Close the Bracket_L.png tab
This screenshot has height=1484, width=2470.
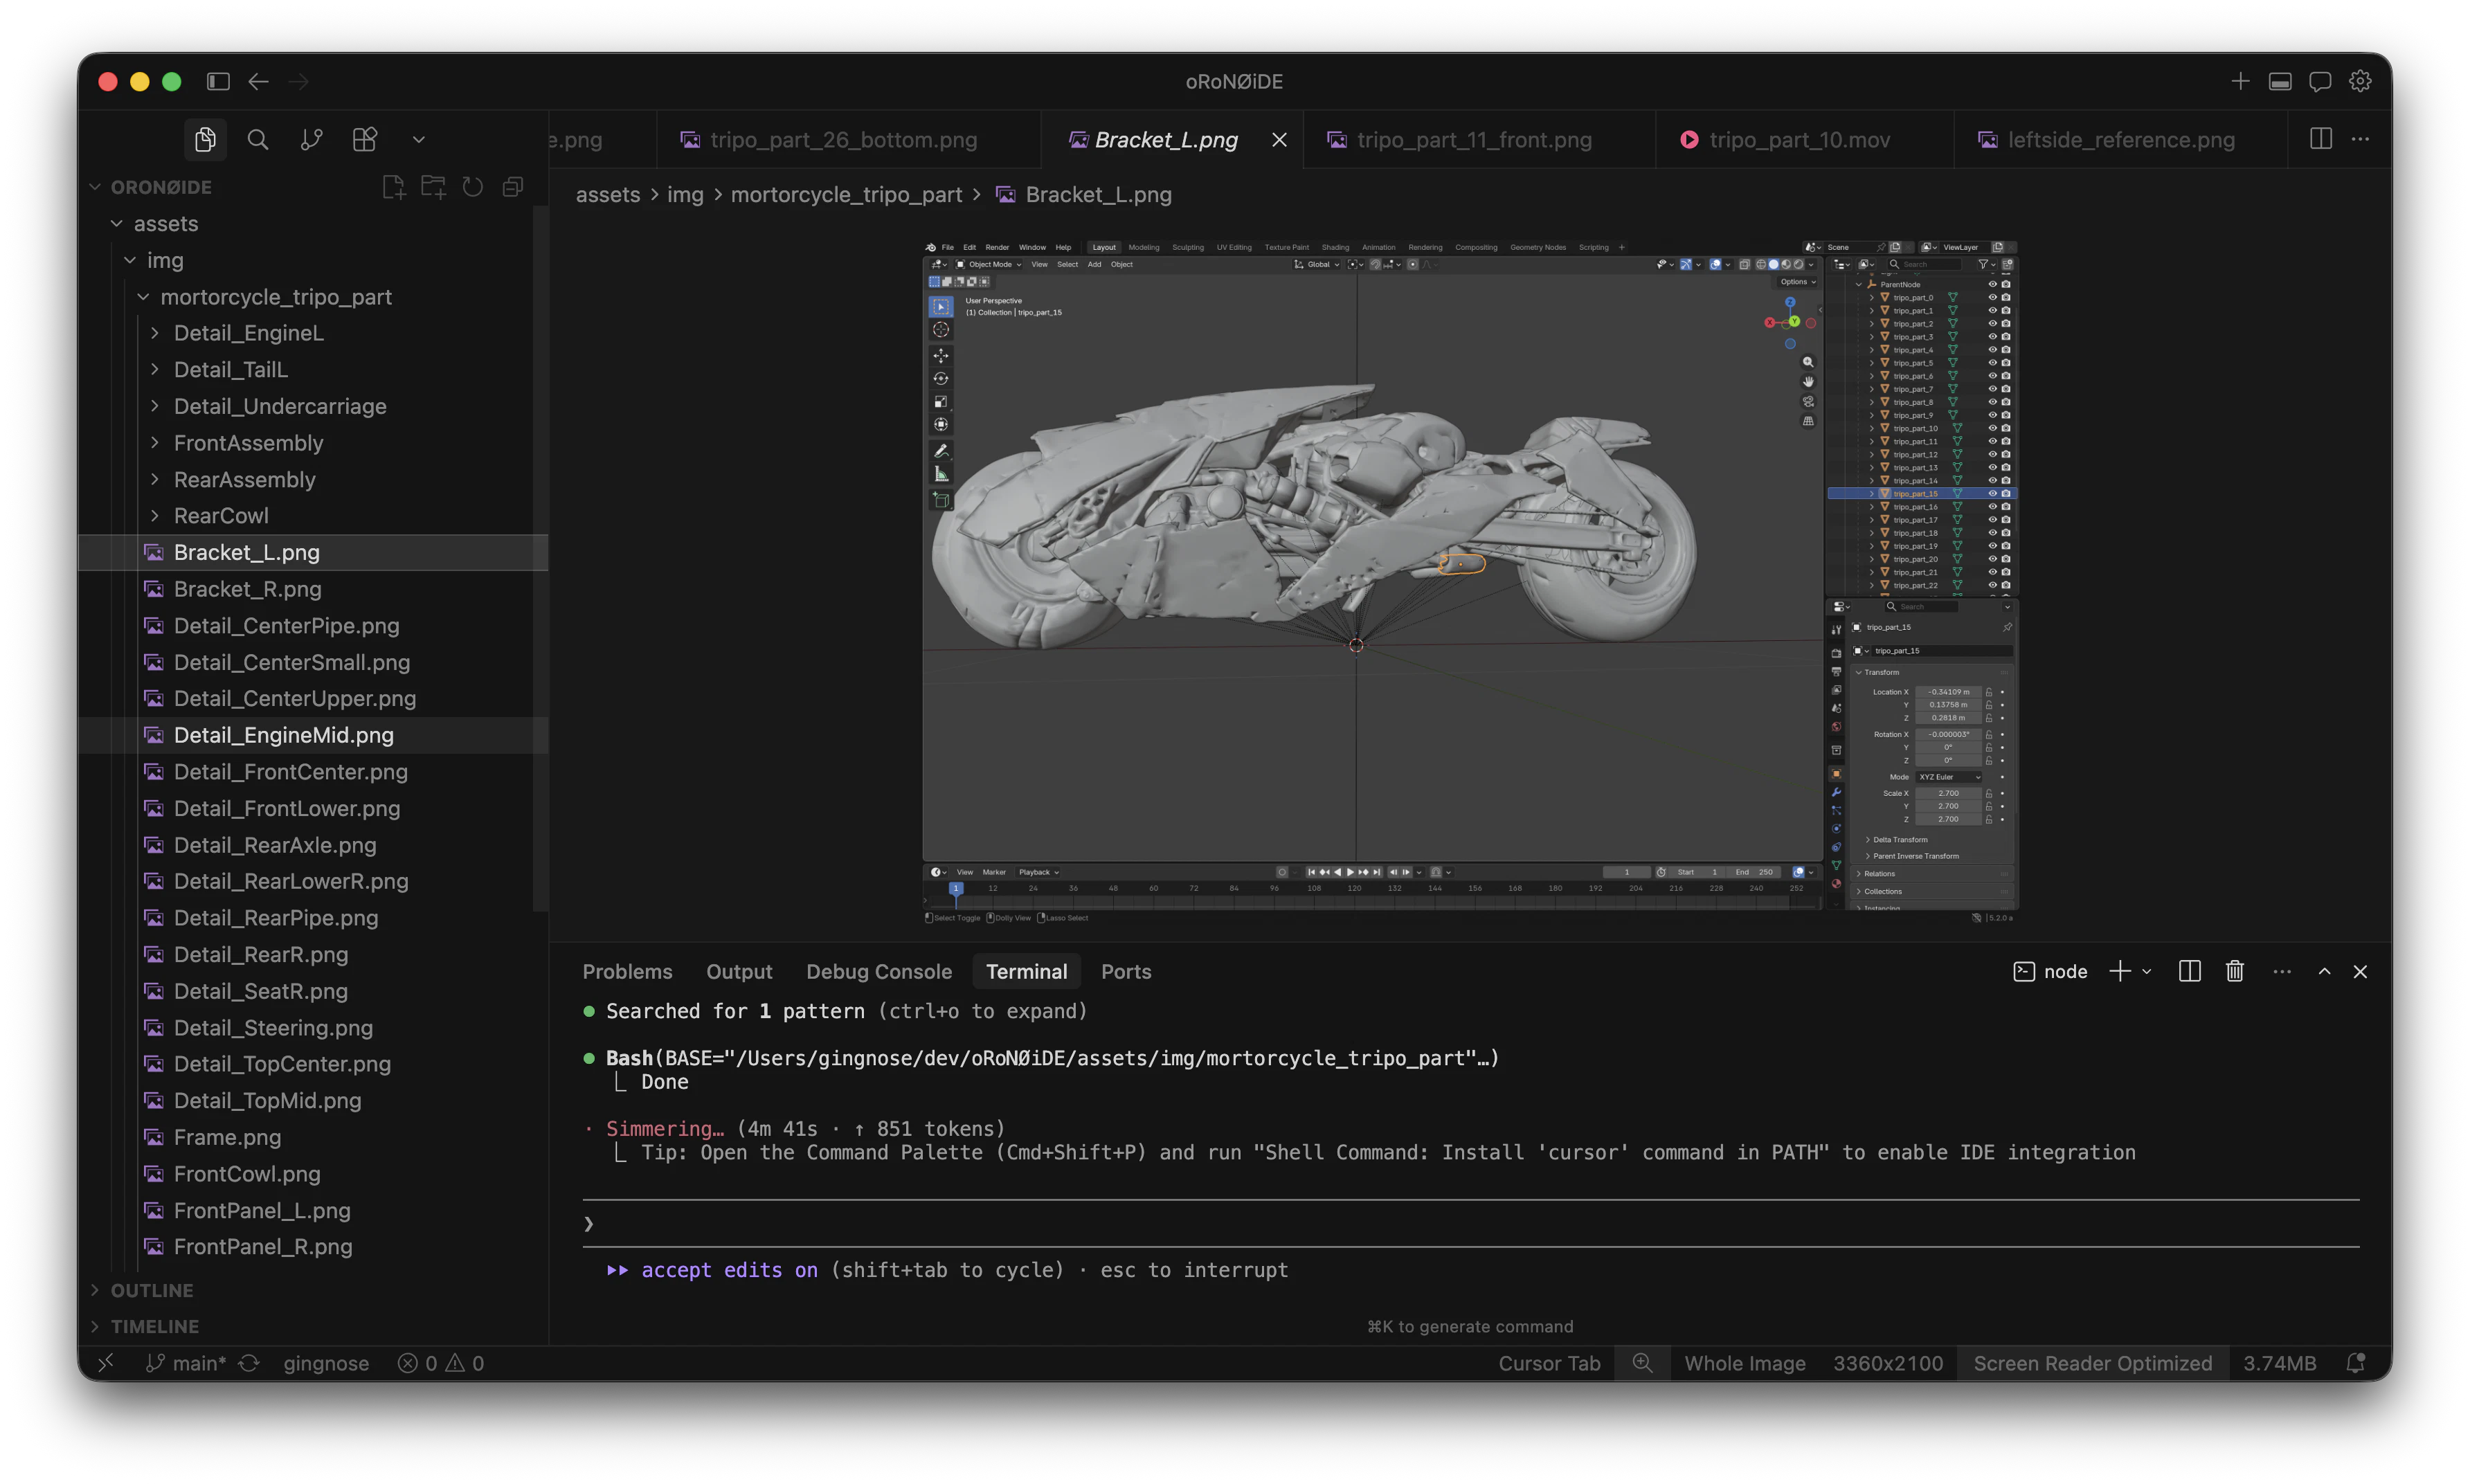[x=1279, y=140]
